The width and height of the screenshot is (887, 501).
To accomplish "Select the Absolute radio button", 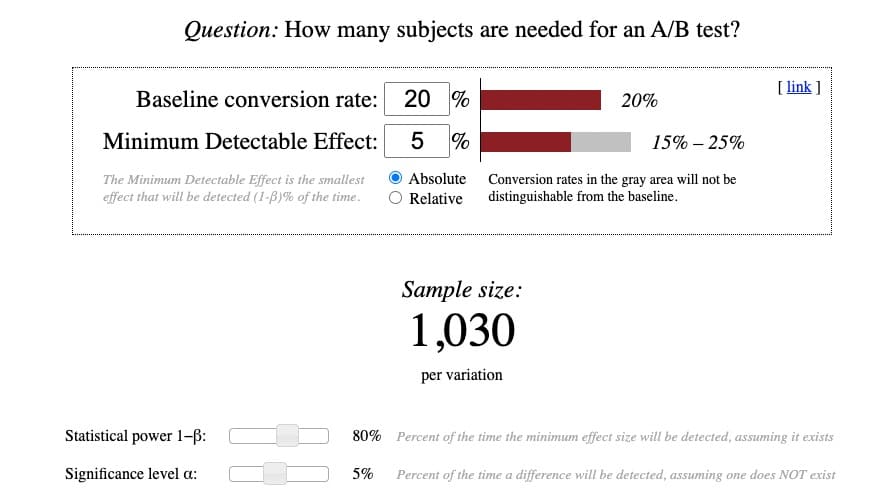I will (x=395, y=178).
